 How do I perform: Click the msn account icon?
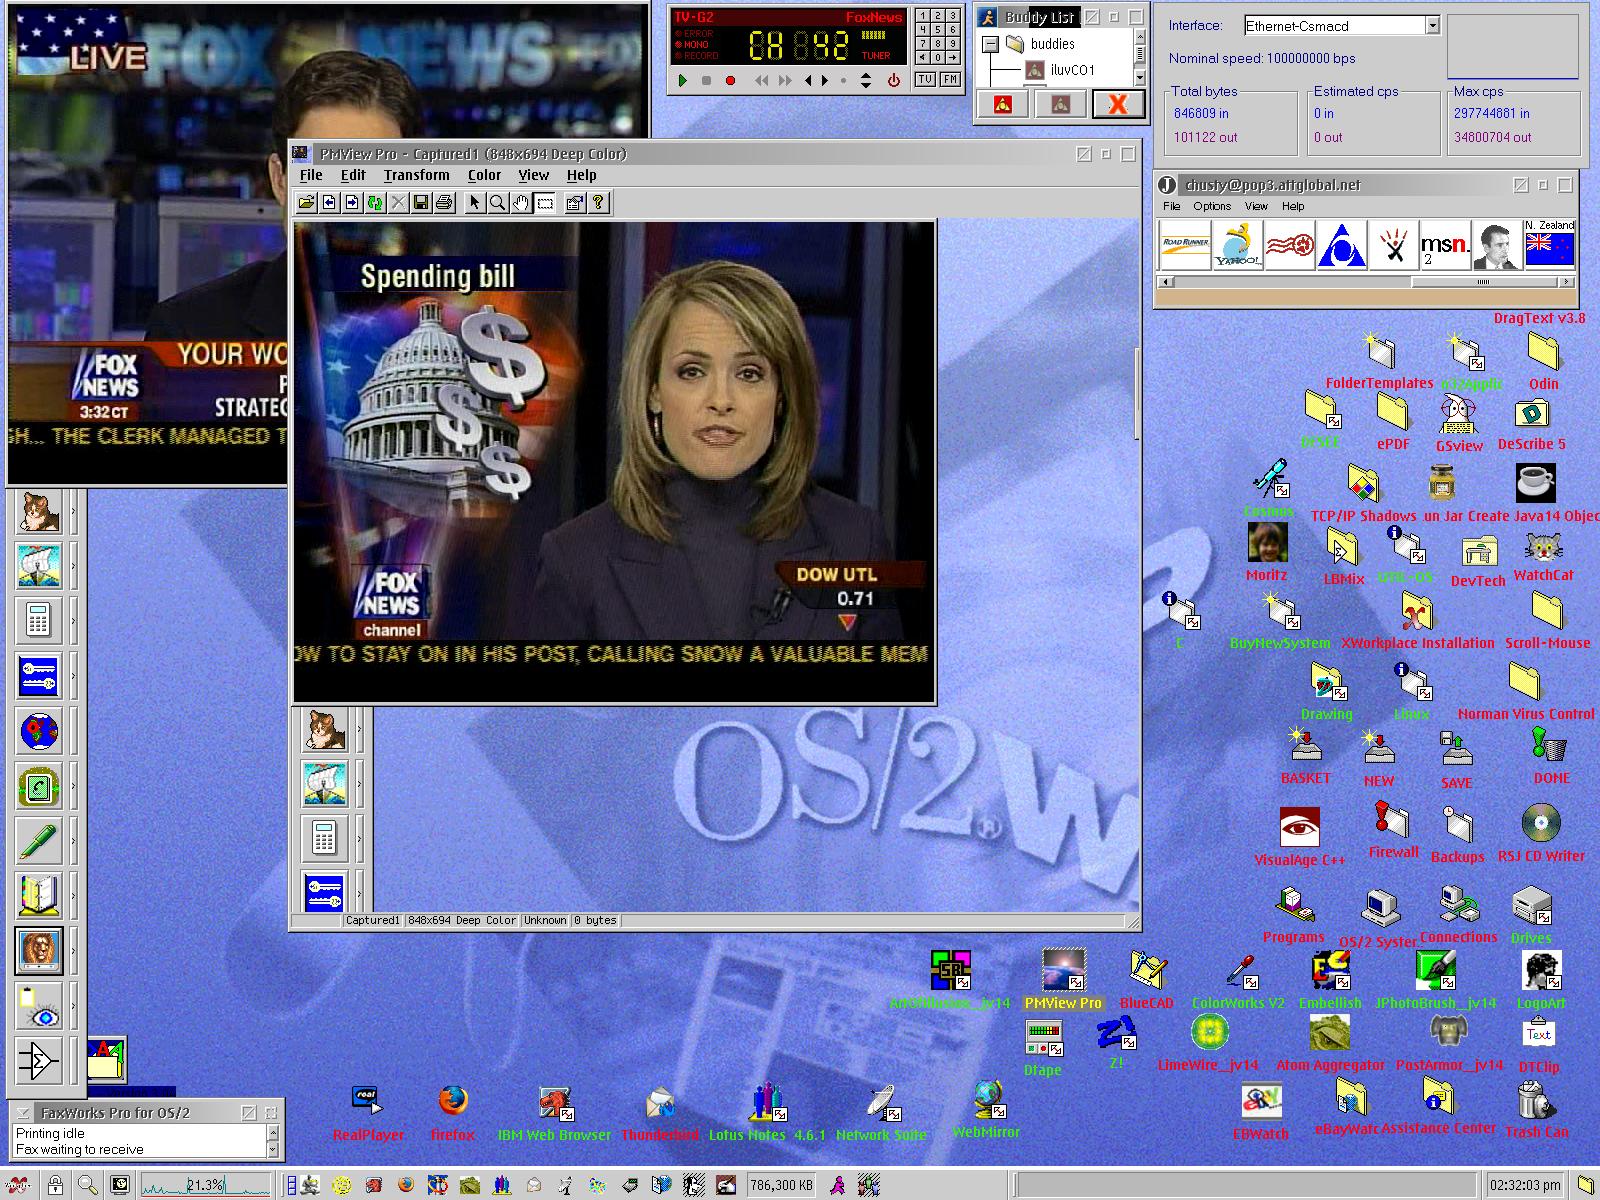(1445, 245)
